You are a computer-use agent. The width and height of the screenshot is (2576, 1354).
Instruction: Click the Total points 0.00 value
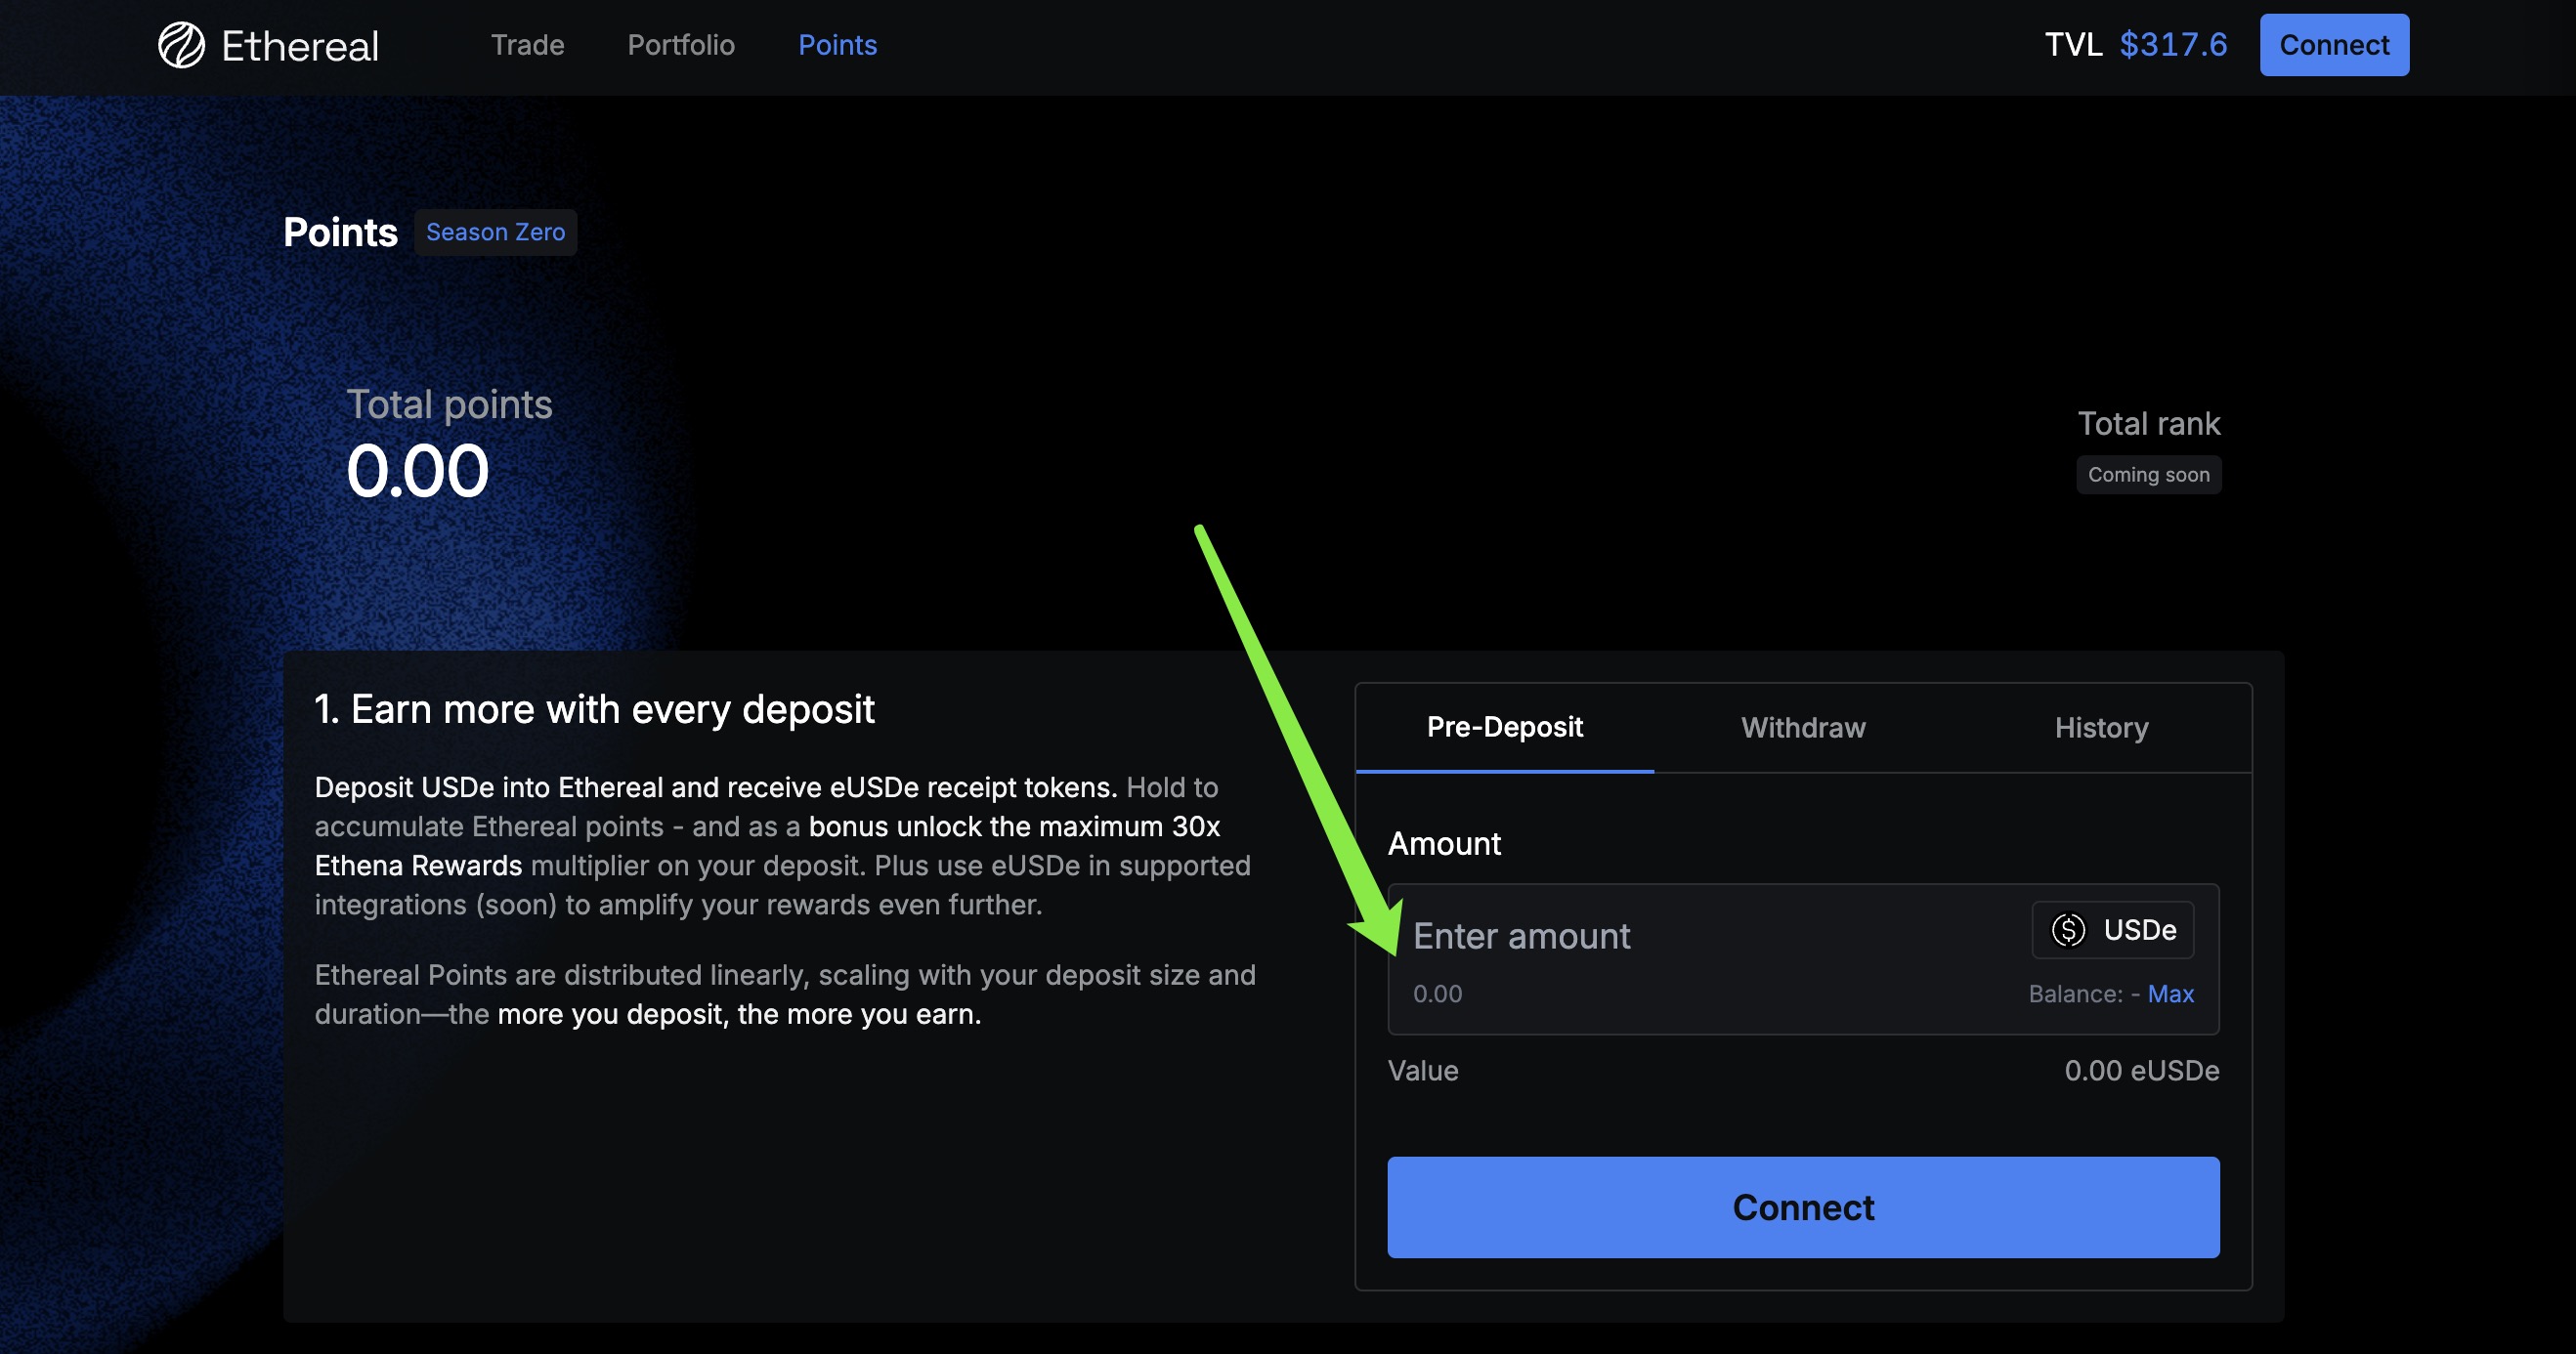417,471
